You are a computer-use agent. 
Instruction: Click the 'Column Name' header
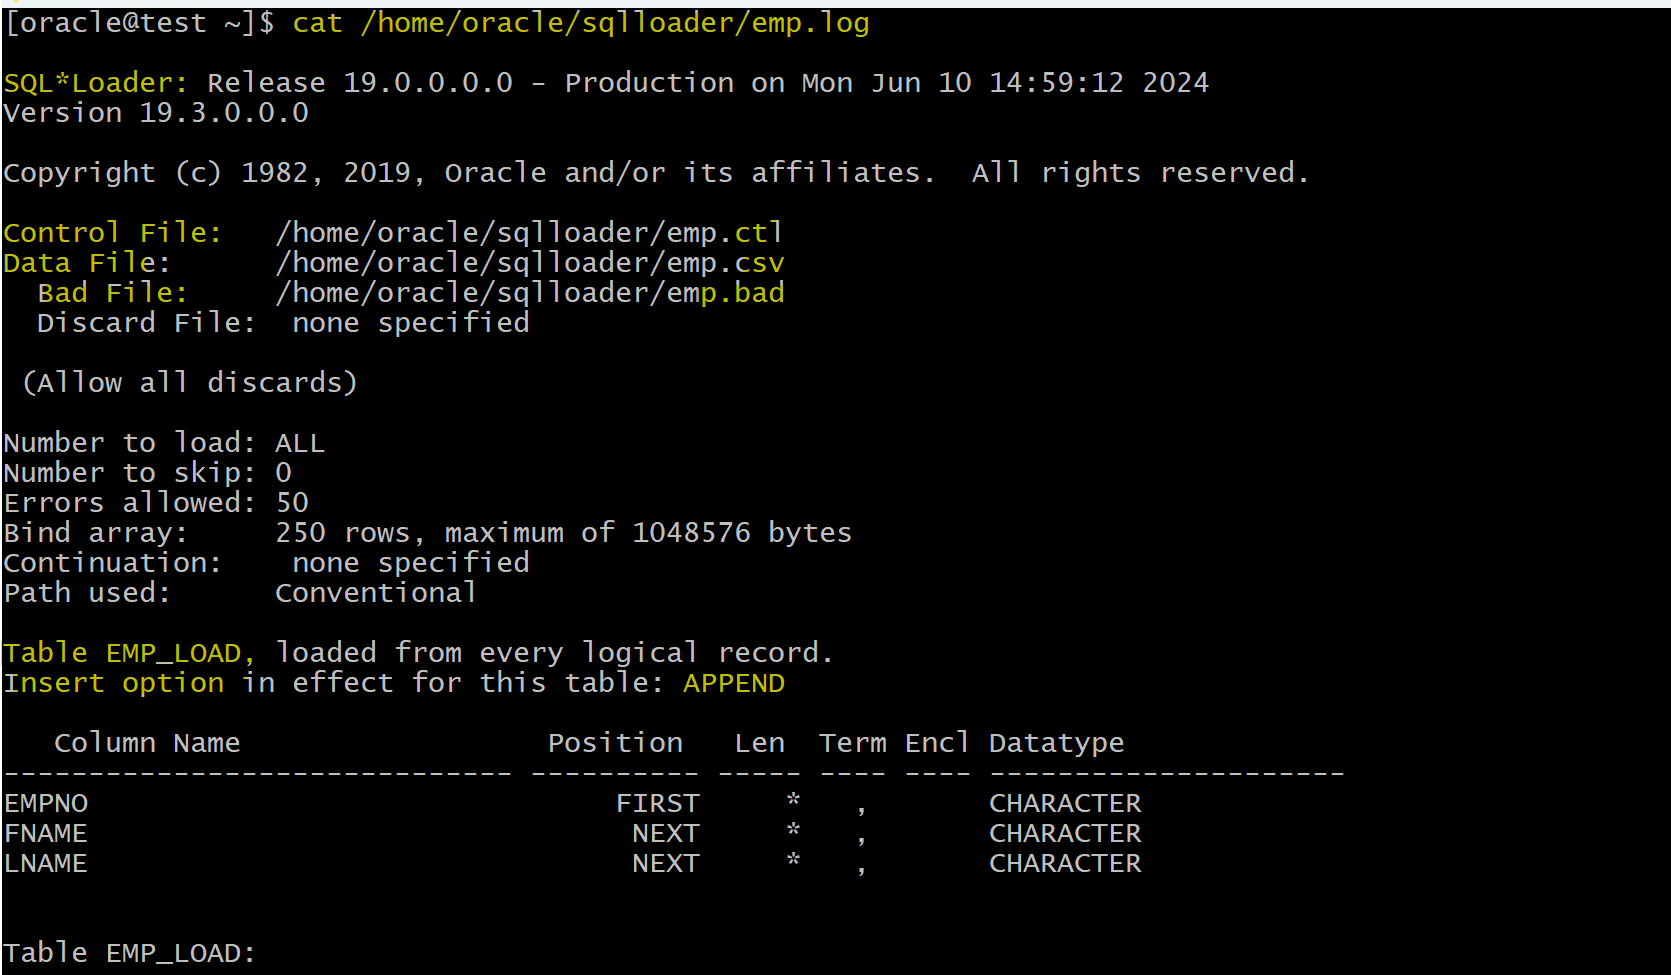tap(147, 743)
